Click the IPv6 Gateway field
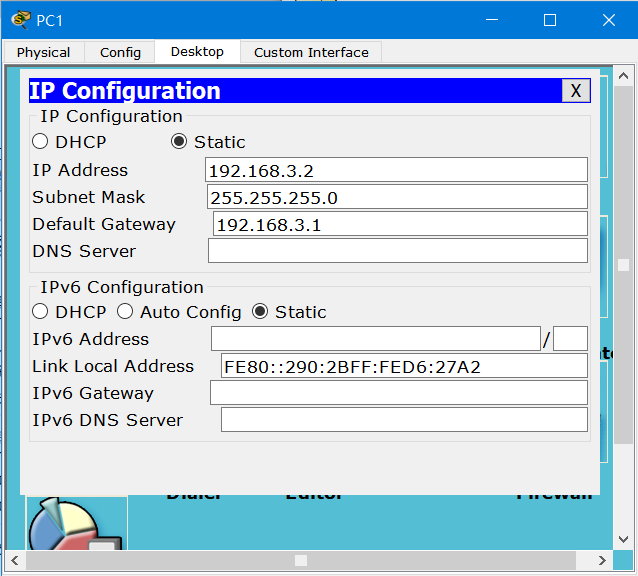Image resolution: width=638 pixels, height=576 pixels. click(399, 393)
